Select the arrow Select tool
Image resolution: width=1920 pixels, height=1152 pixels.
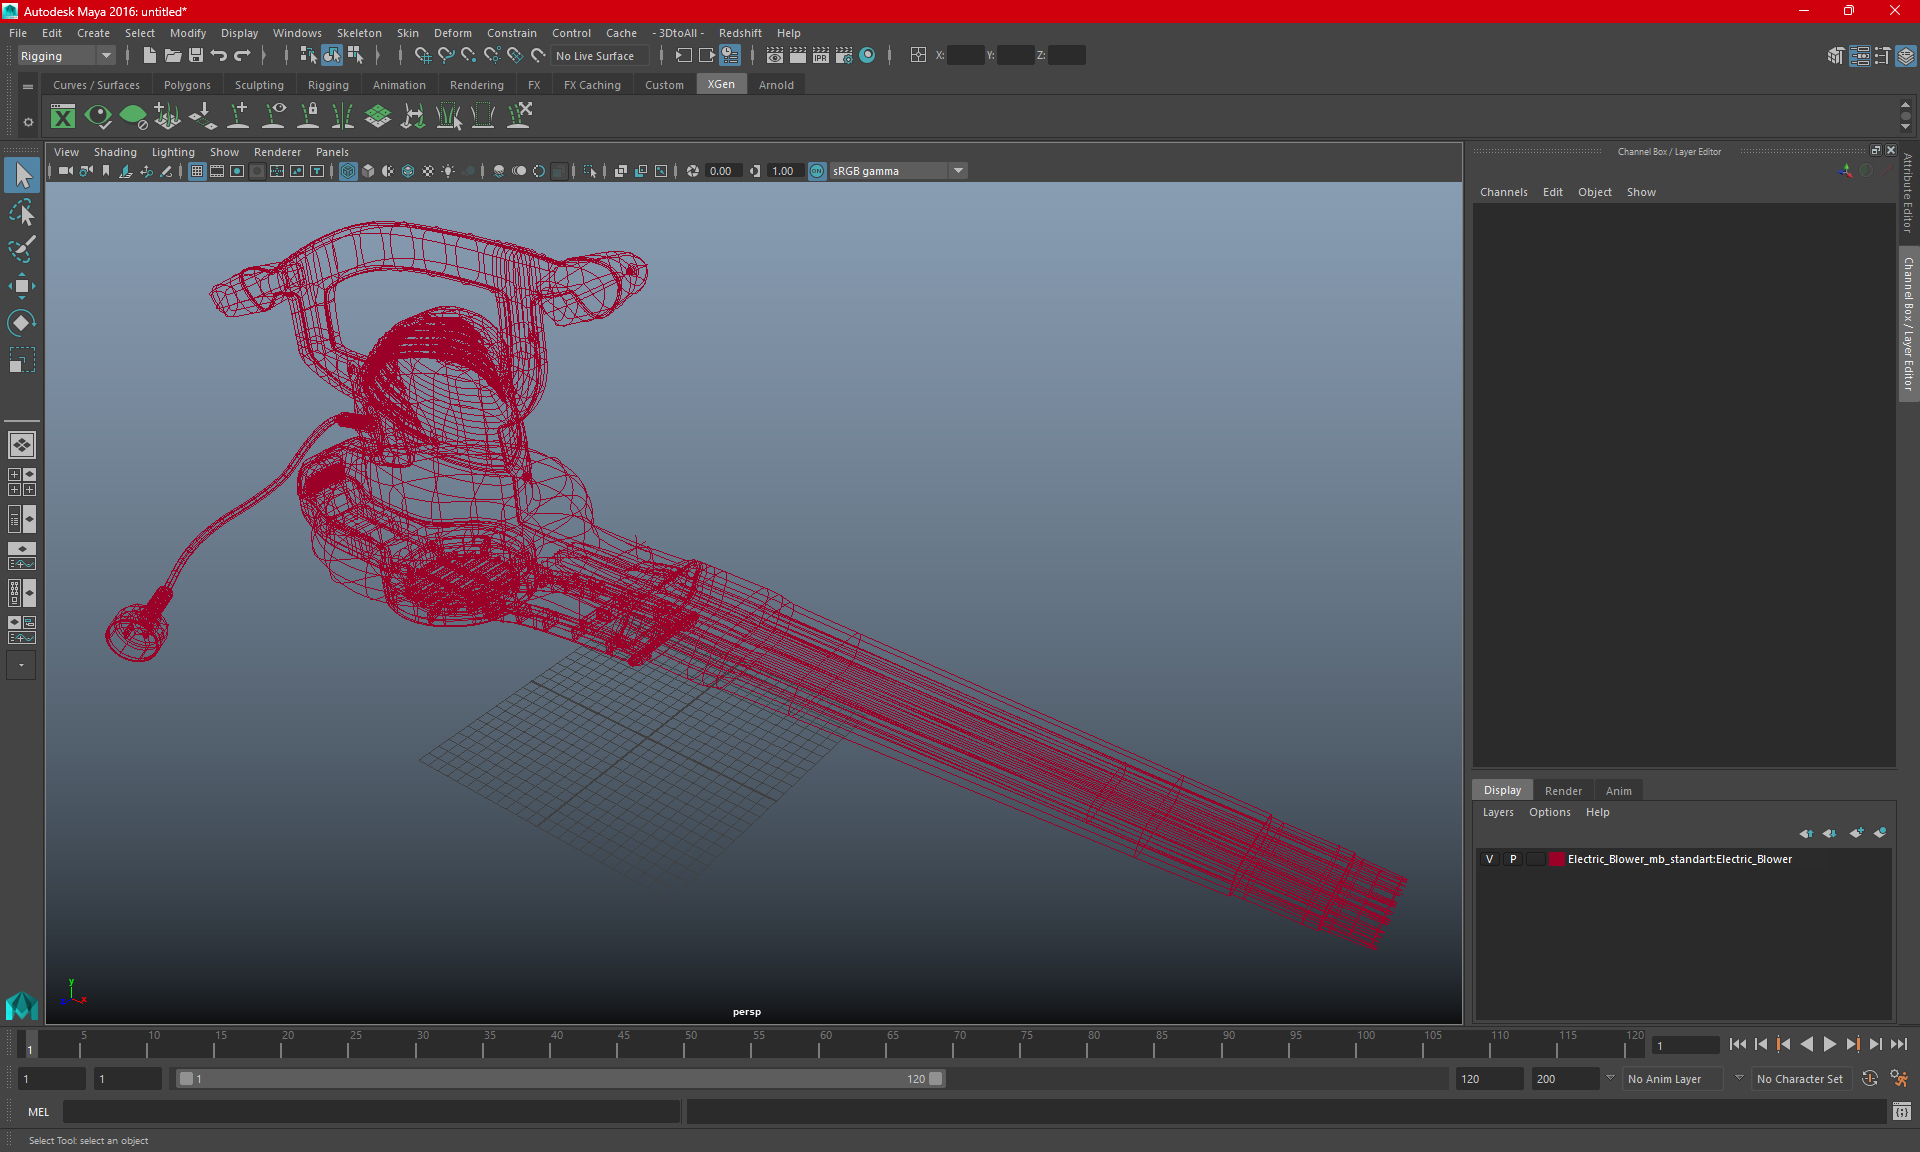click(22, 176)
